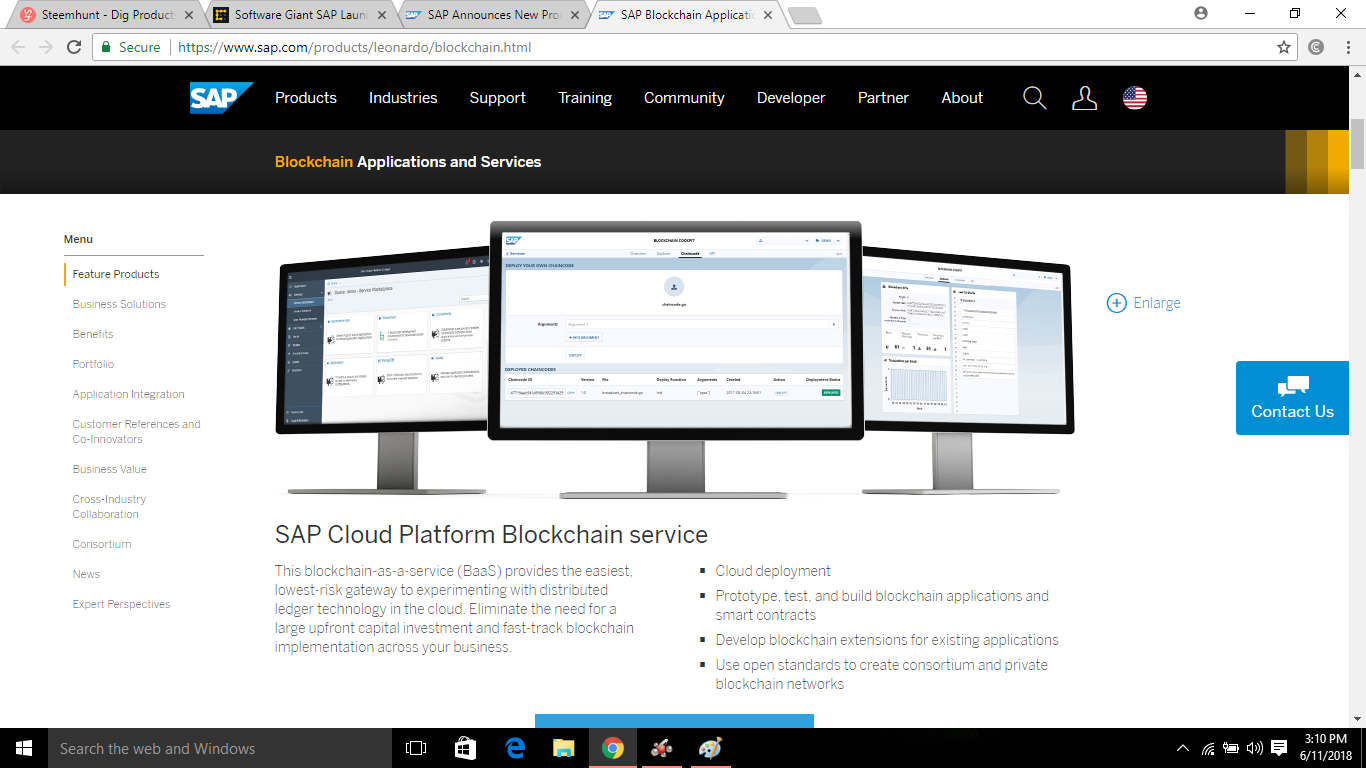Open File Explorer from taskbar
This screenshot has height=768, width=1366.
click(564, 748)
